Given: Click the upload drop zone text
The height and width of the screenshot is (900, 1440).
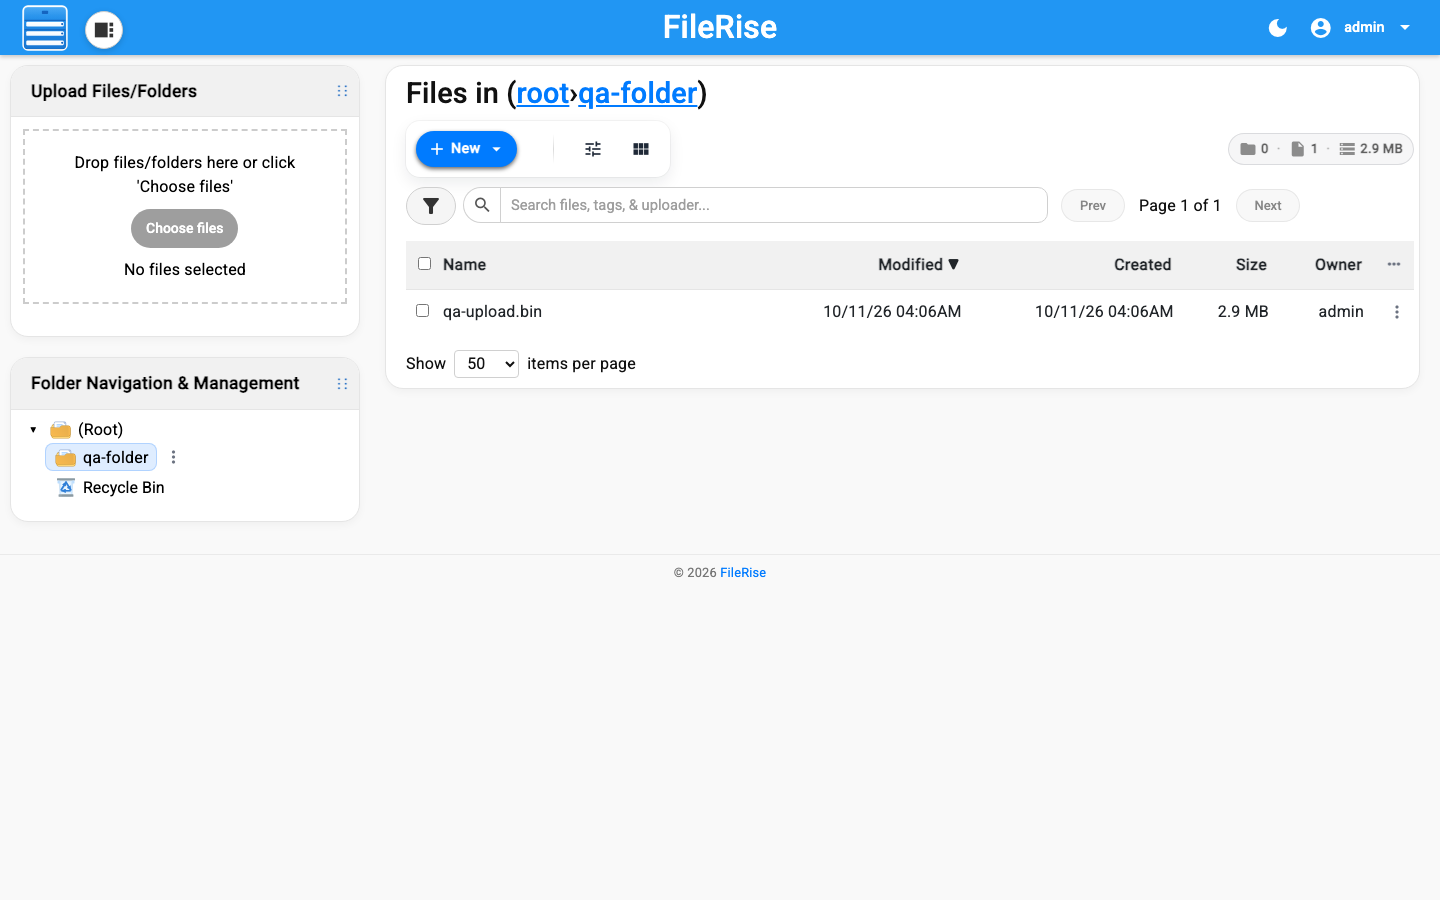Looking at the screenshot, I should point(185,174).
